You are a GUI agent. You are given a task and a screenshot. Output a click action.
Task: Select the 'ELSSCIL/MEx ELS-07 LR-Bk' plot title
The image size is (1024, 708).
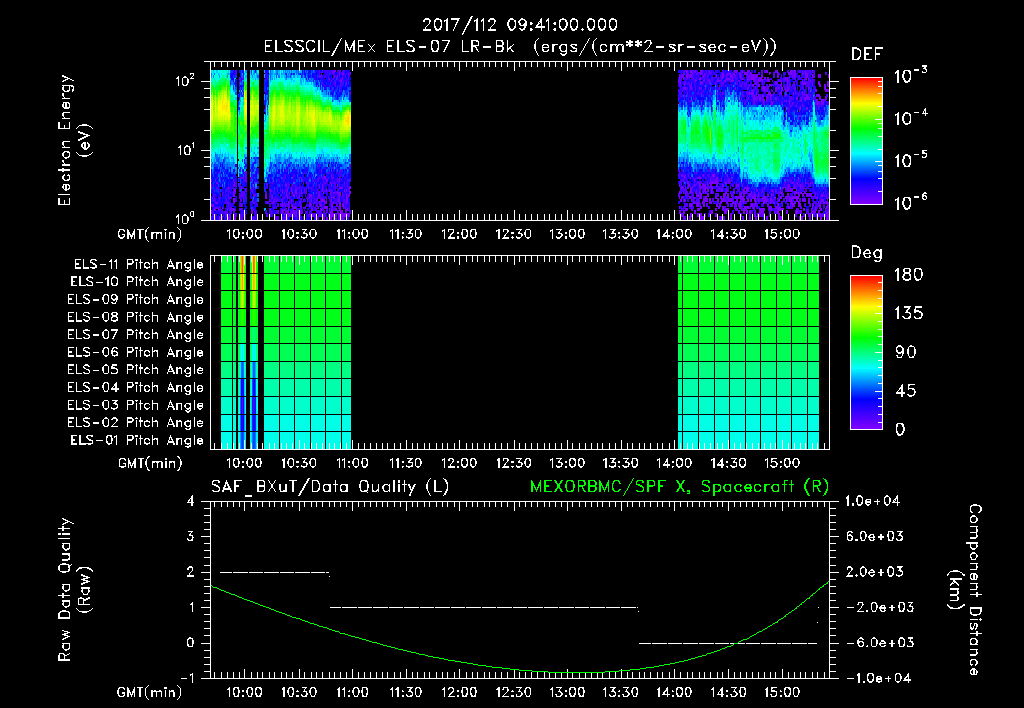click(x=389, y=47)
